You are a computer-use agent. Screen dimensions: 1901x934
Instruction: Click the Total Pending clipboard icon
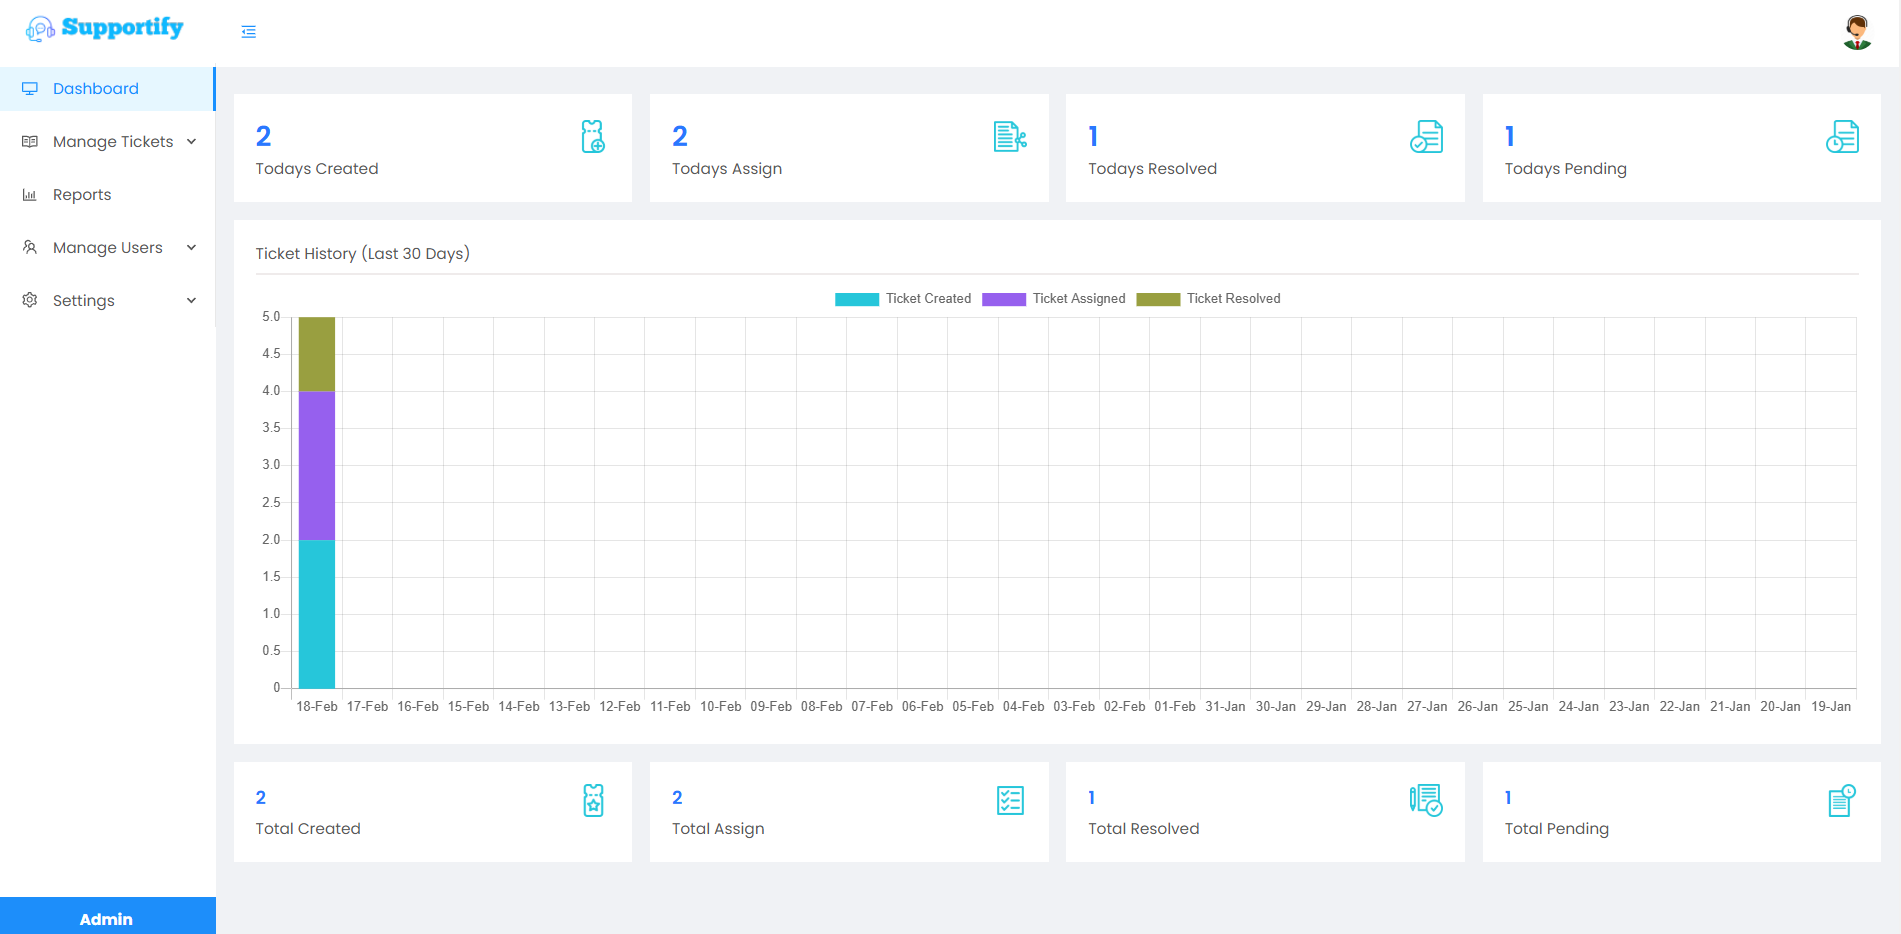(1842, 800)
